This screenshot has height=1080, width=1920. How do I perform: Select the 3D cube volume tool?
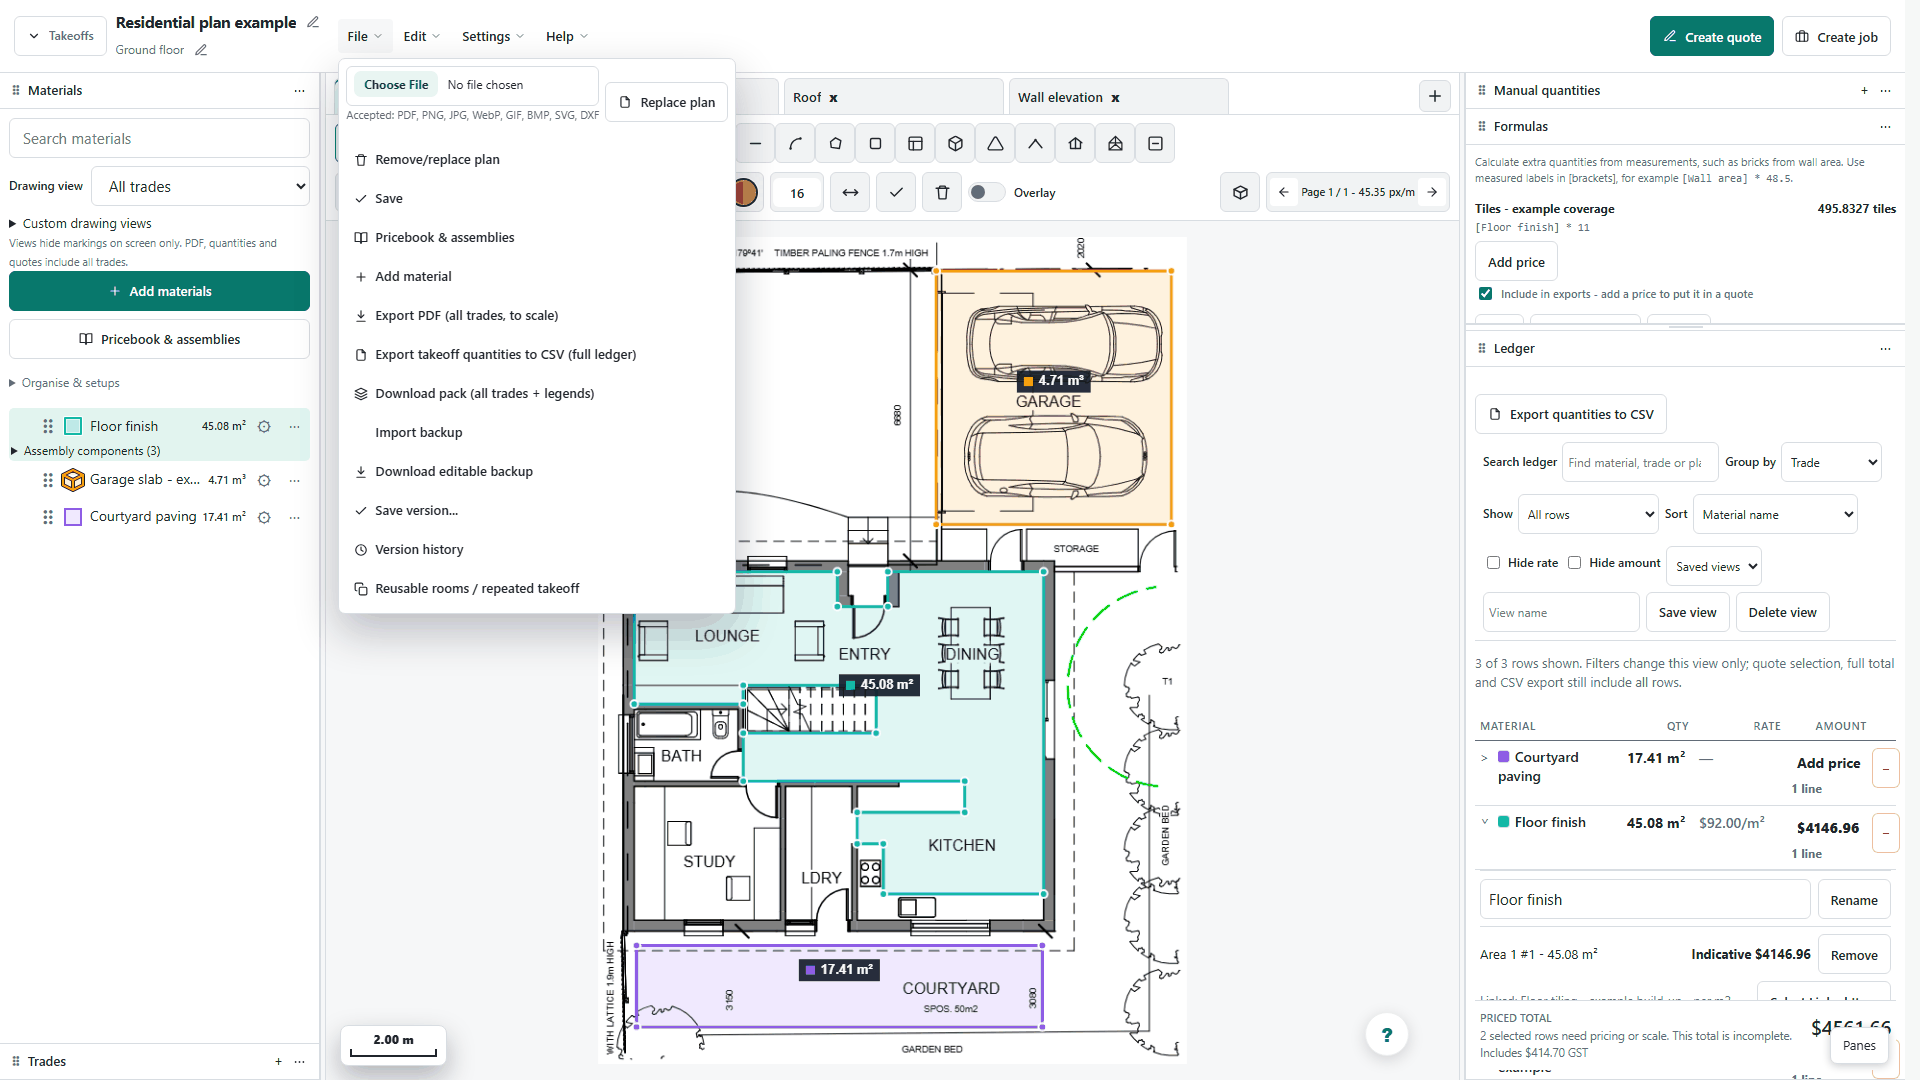click(x=955, y=144)
